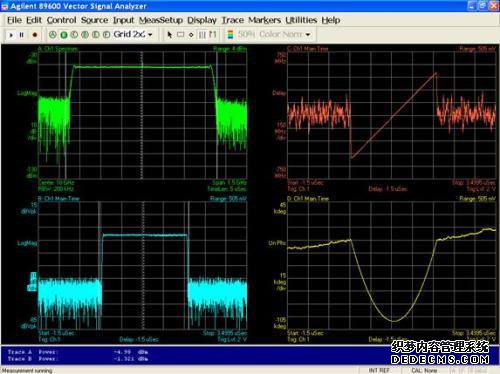Toggle trace C selector button
Viewport: 500px width, 374px height.
coord(74,35)
